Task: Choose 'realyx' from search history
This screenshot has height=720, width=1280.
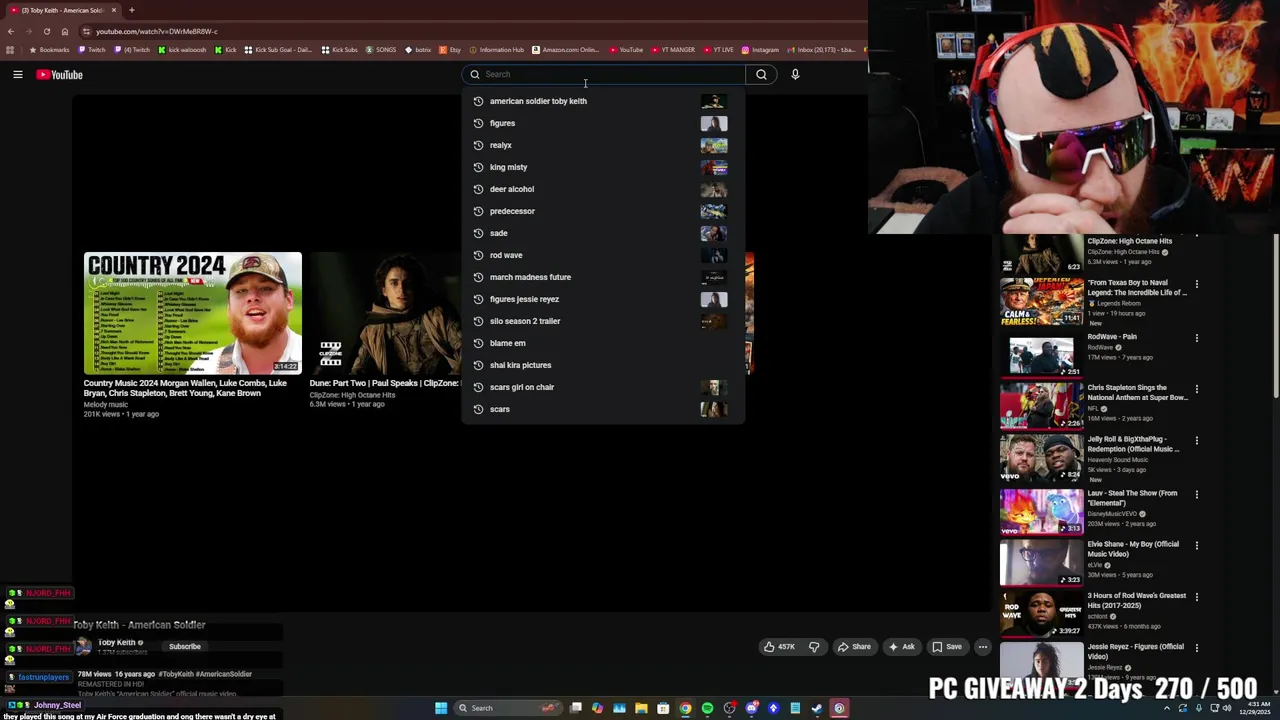Action: click(603, 145)
